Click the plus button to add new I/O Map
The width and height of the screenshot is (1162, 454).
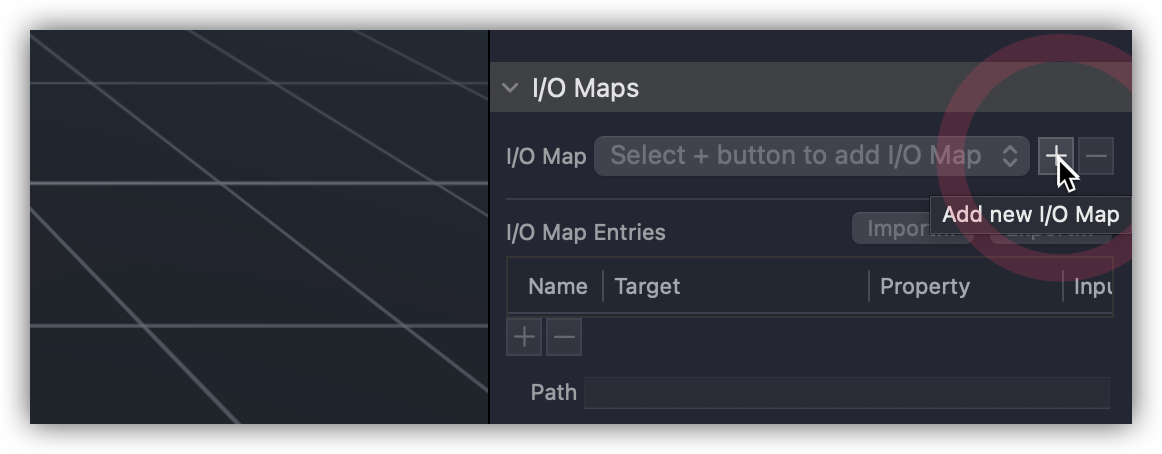1055,156
